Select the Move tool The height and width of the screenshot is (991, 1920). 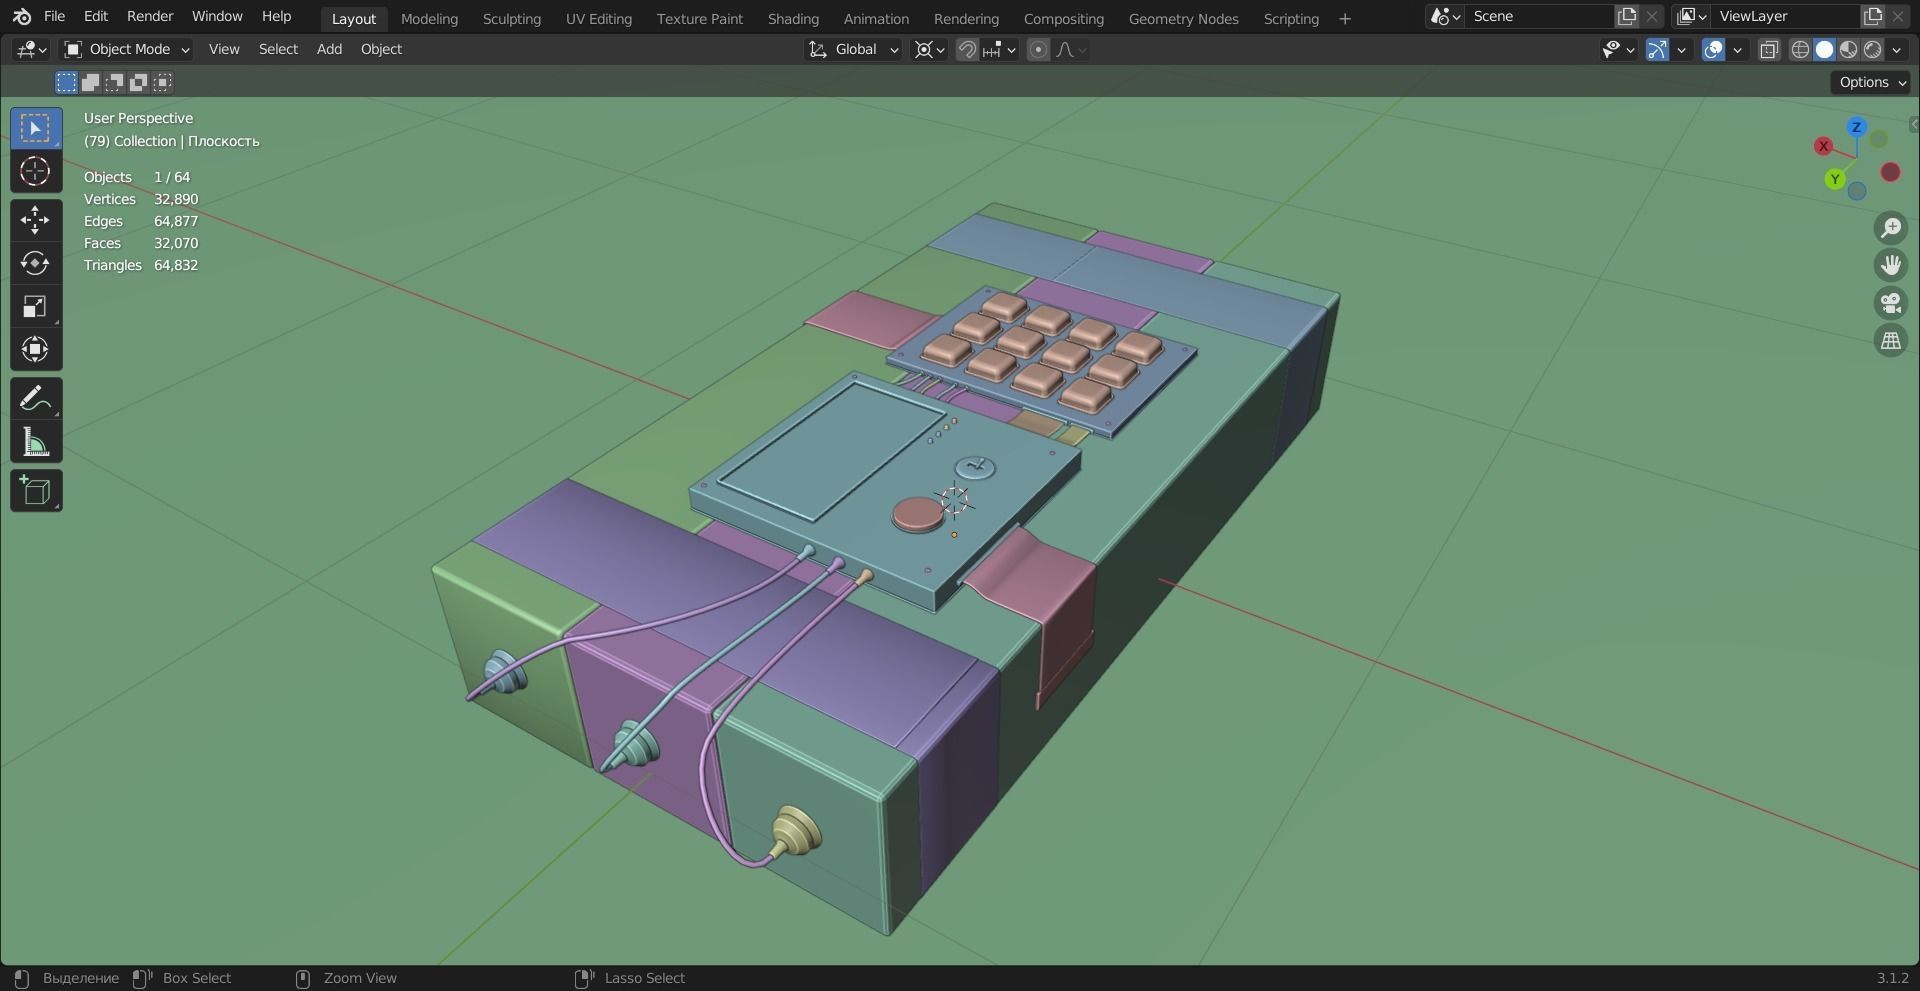coord(35,221)
